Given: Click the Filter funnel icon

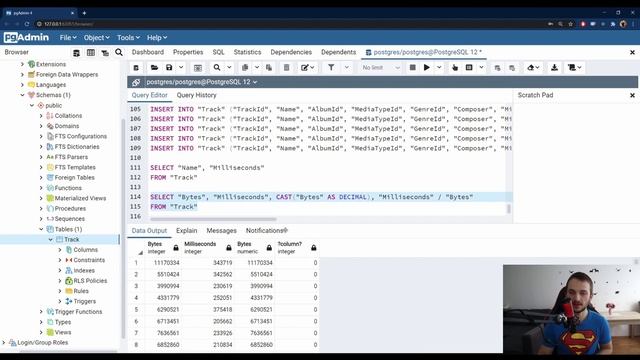Looking at the screenshot, I should pos(331,68).
